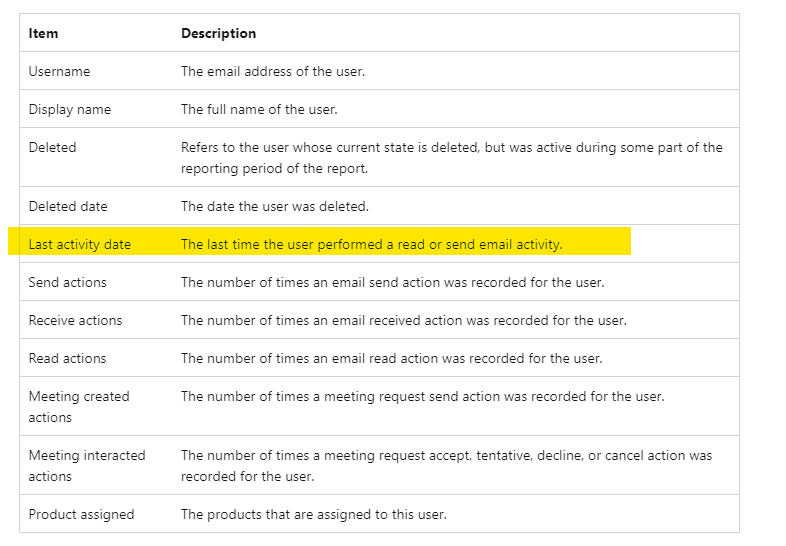Click the Send actions item label
The width and height of the screenshot is (786, 546).
pos(67,282)
